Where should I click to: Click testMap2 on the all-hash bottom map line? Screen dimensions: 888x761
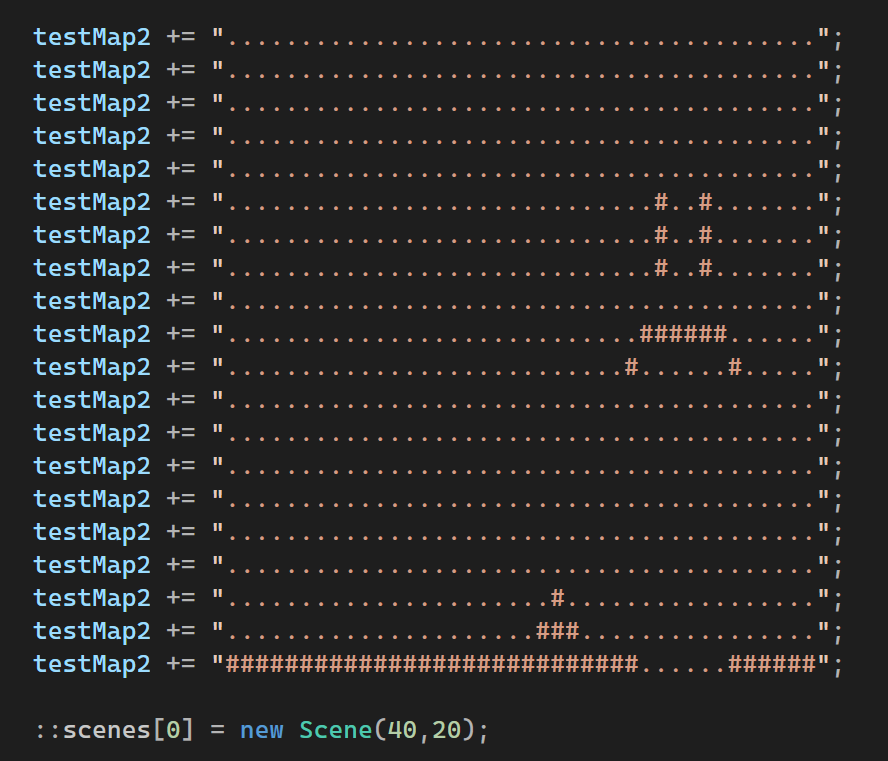[x=92, y=663]
